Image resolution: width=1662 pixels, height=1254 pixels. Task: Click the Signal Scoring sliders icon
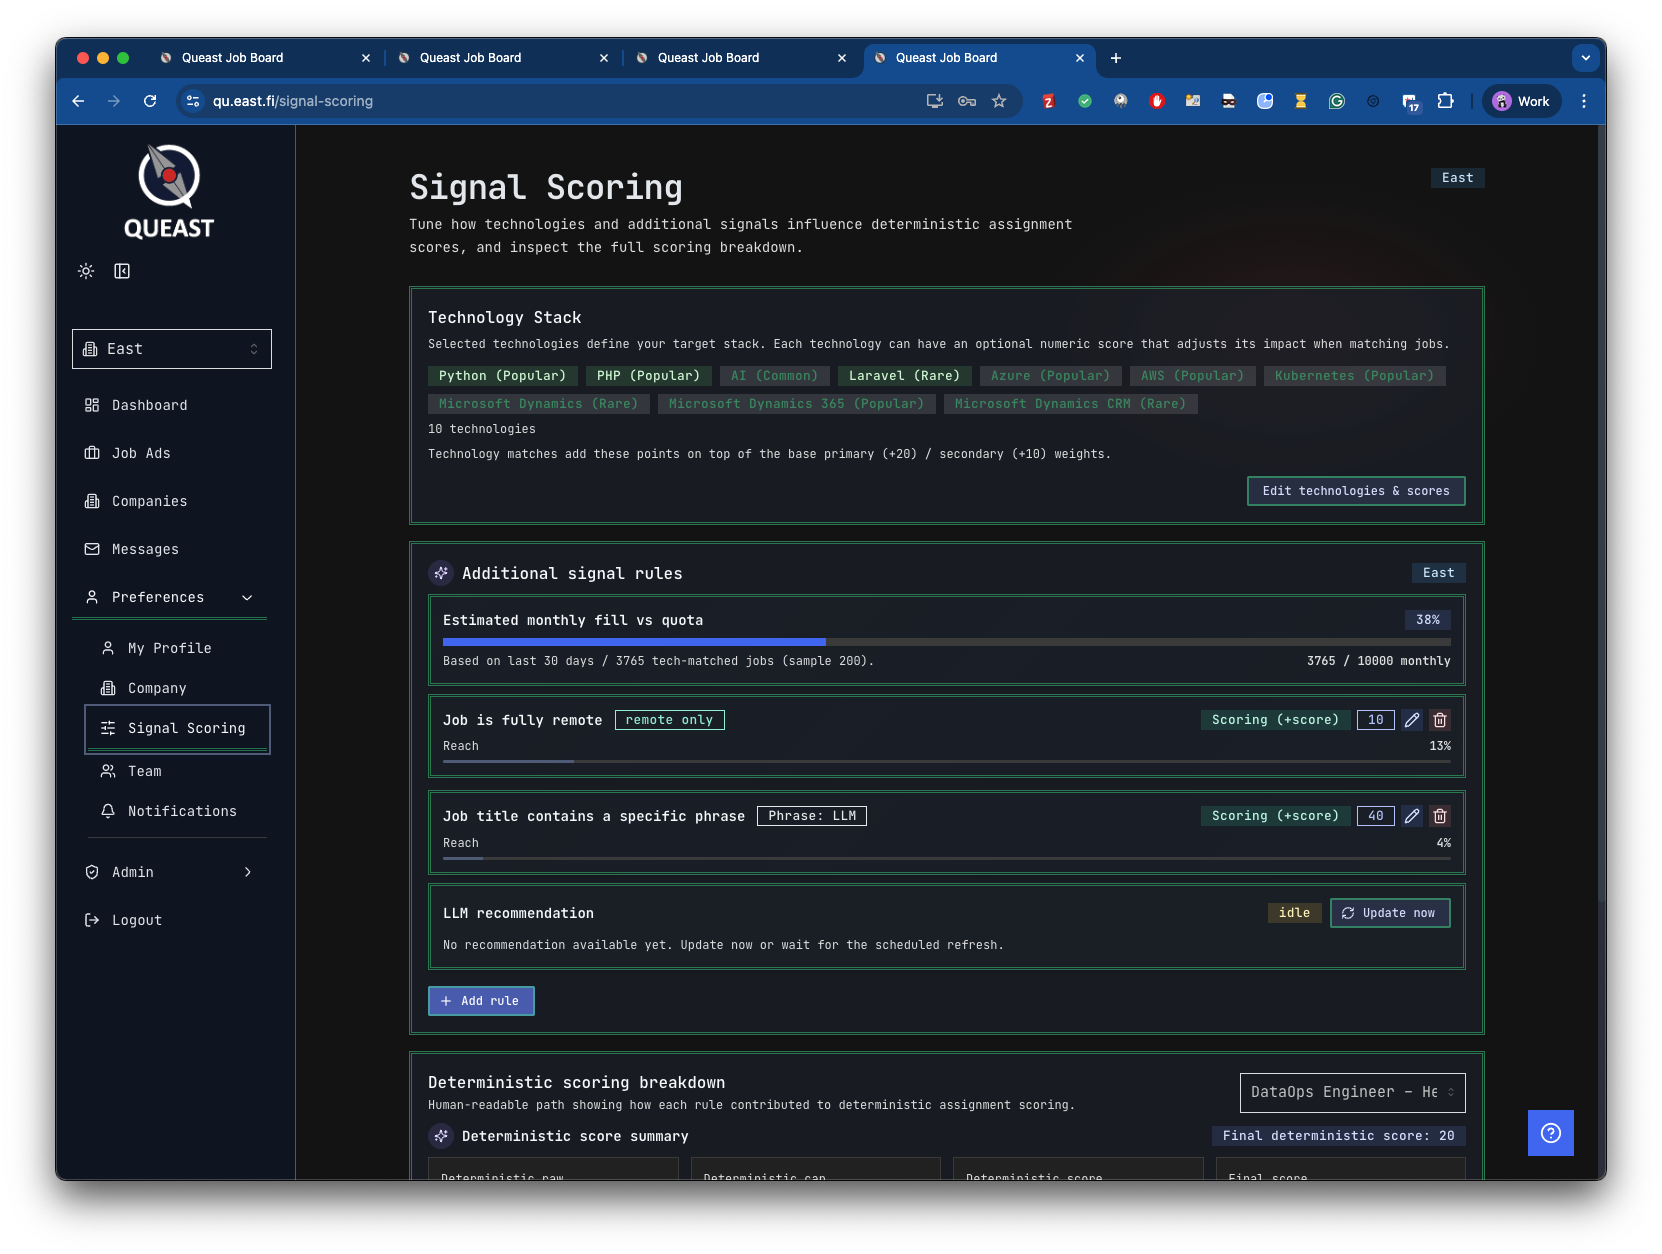click(108, 728)
